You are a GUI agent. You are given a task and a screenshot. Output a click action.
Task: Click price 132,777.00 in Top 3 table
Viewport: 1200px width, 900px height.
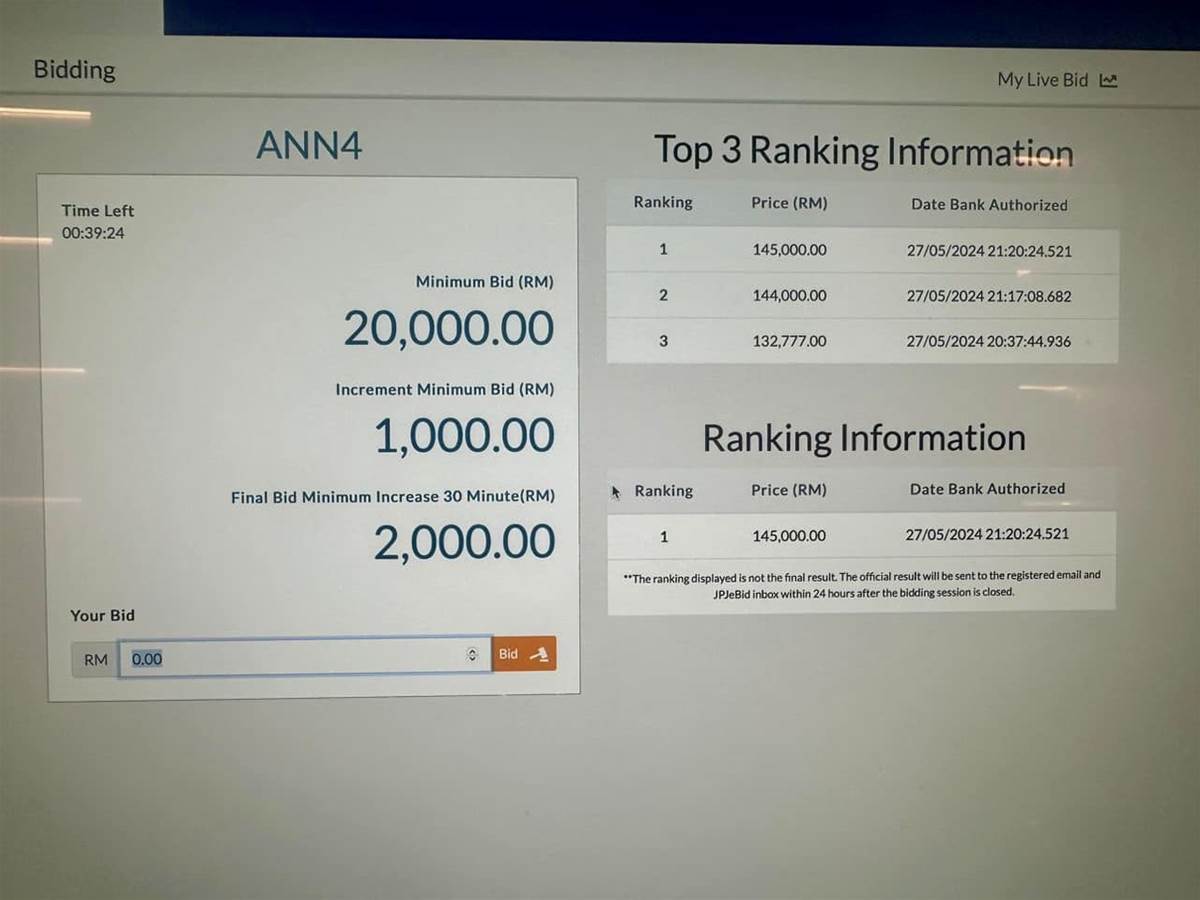(x=790, y=341)
